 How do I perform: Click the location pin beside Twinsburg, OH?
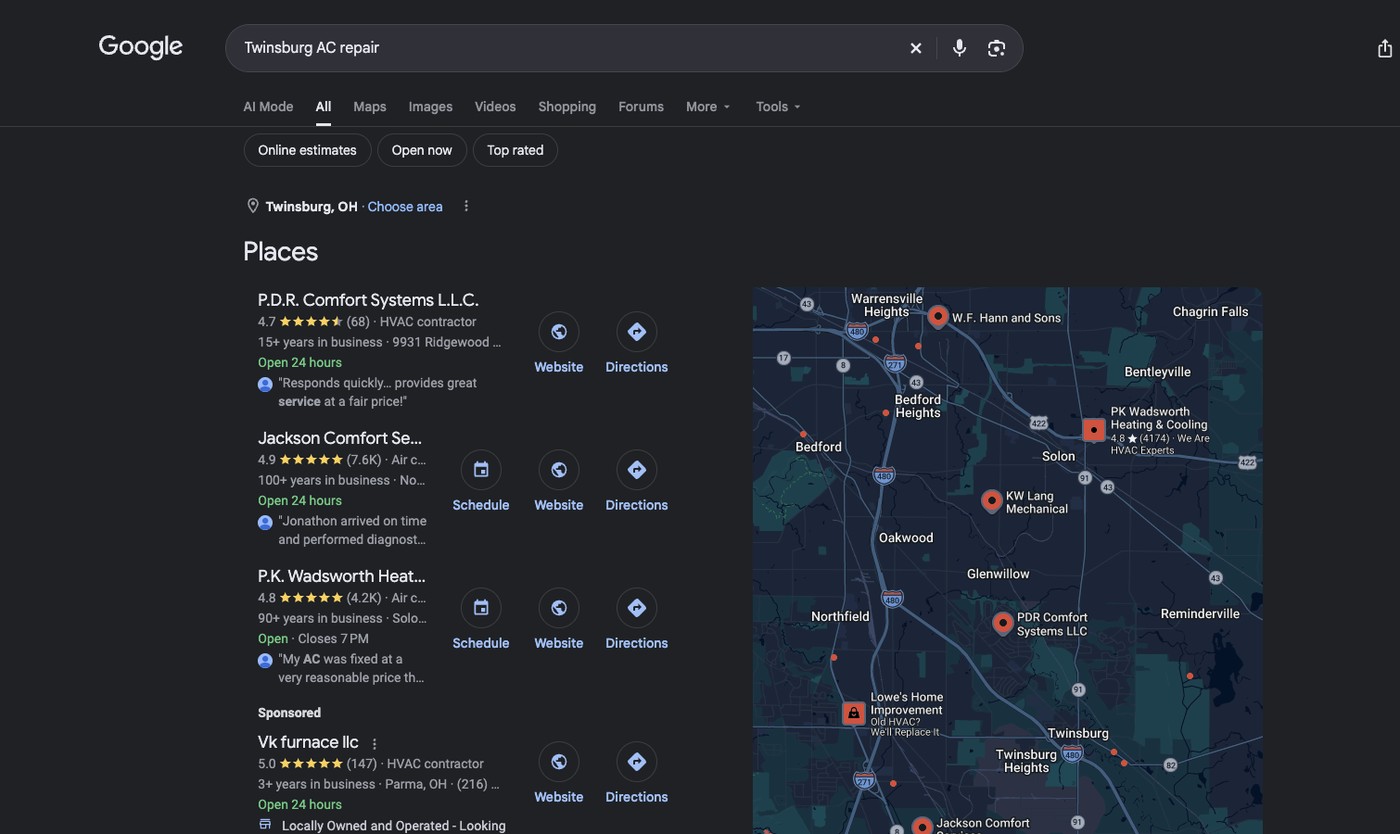pos(253,206)
